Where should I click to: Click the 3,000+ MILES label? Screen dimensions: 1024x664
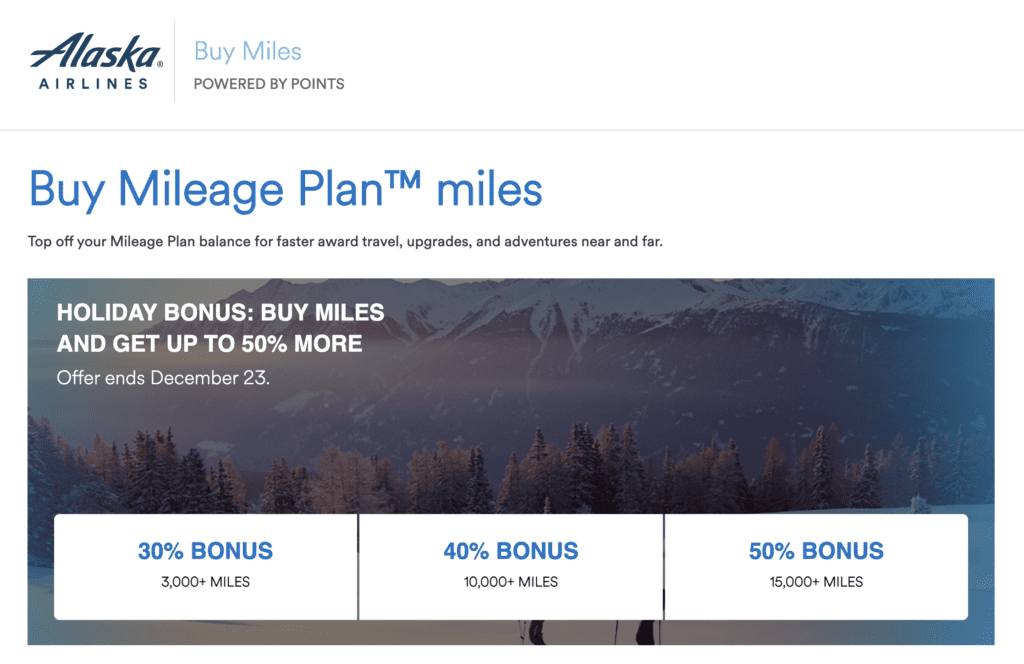point(205,582)
